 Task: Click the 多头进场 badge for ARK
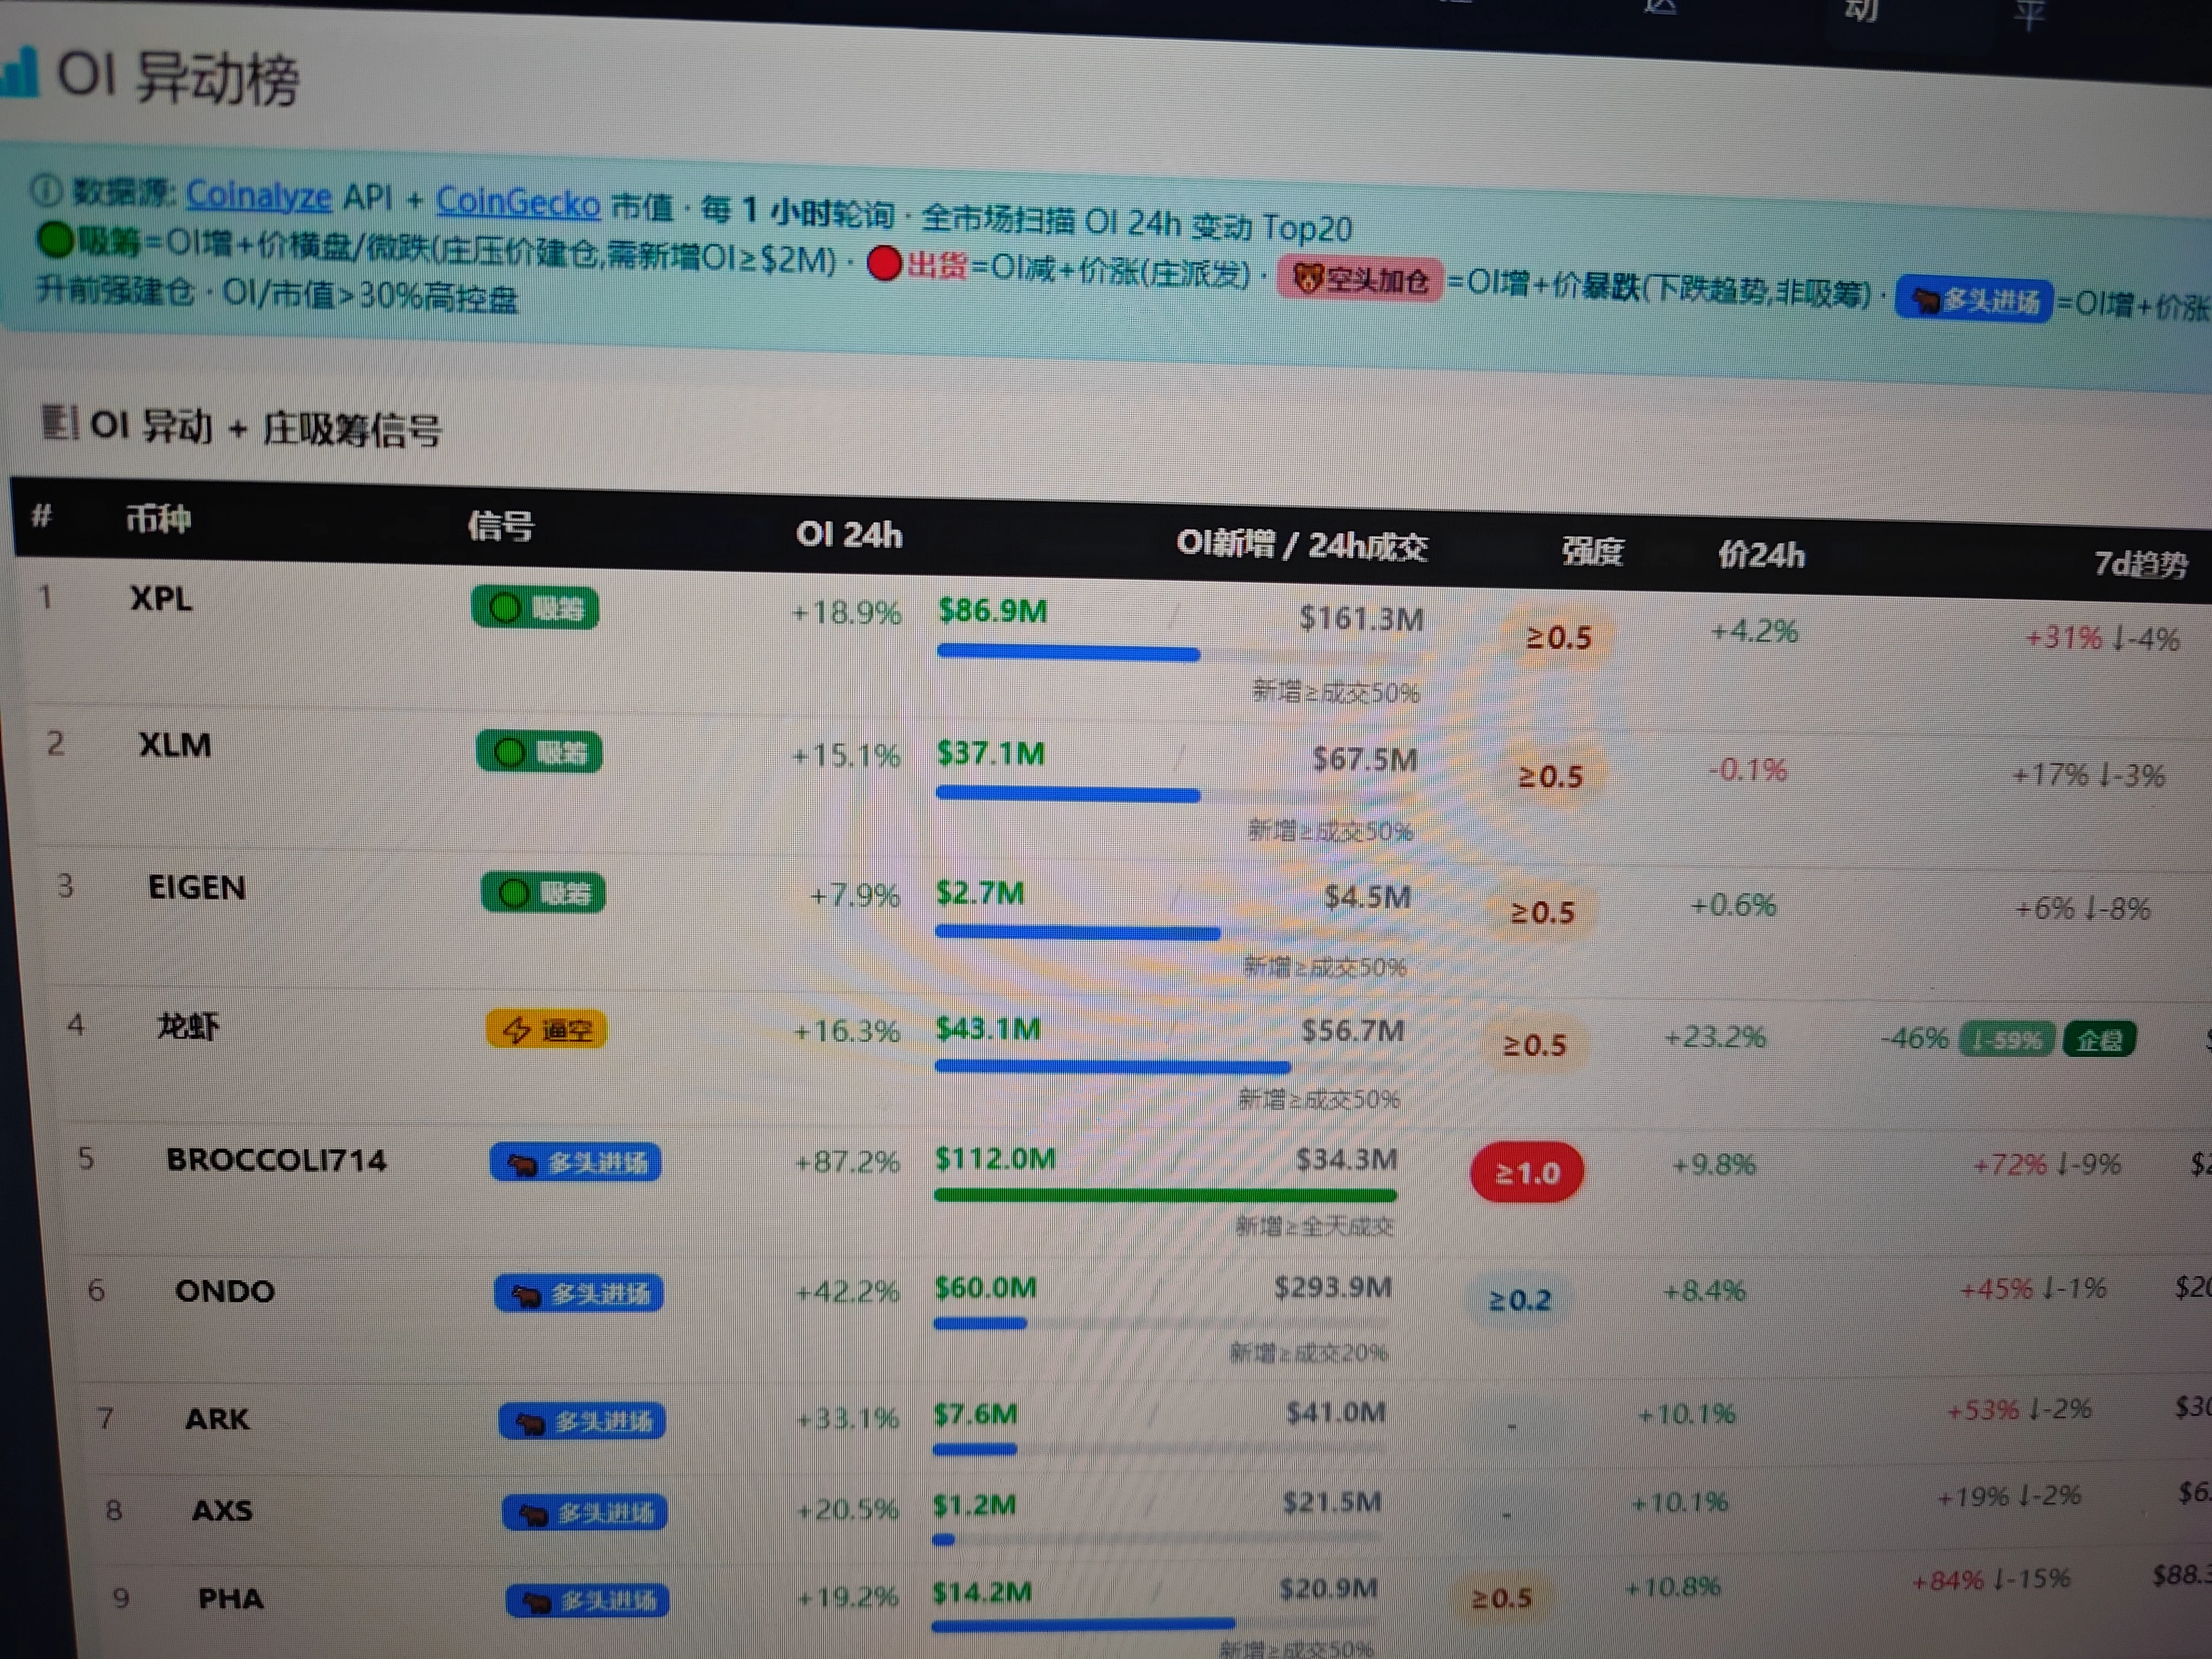tap(582, 1421)
